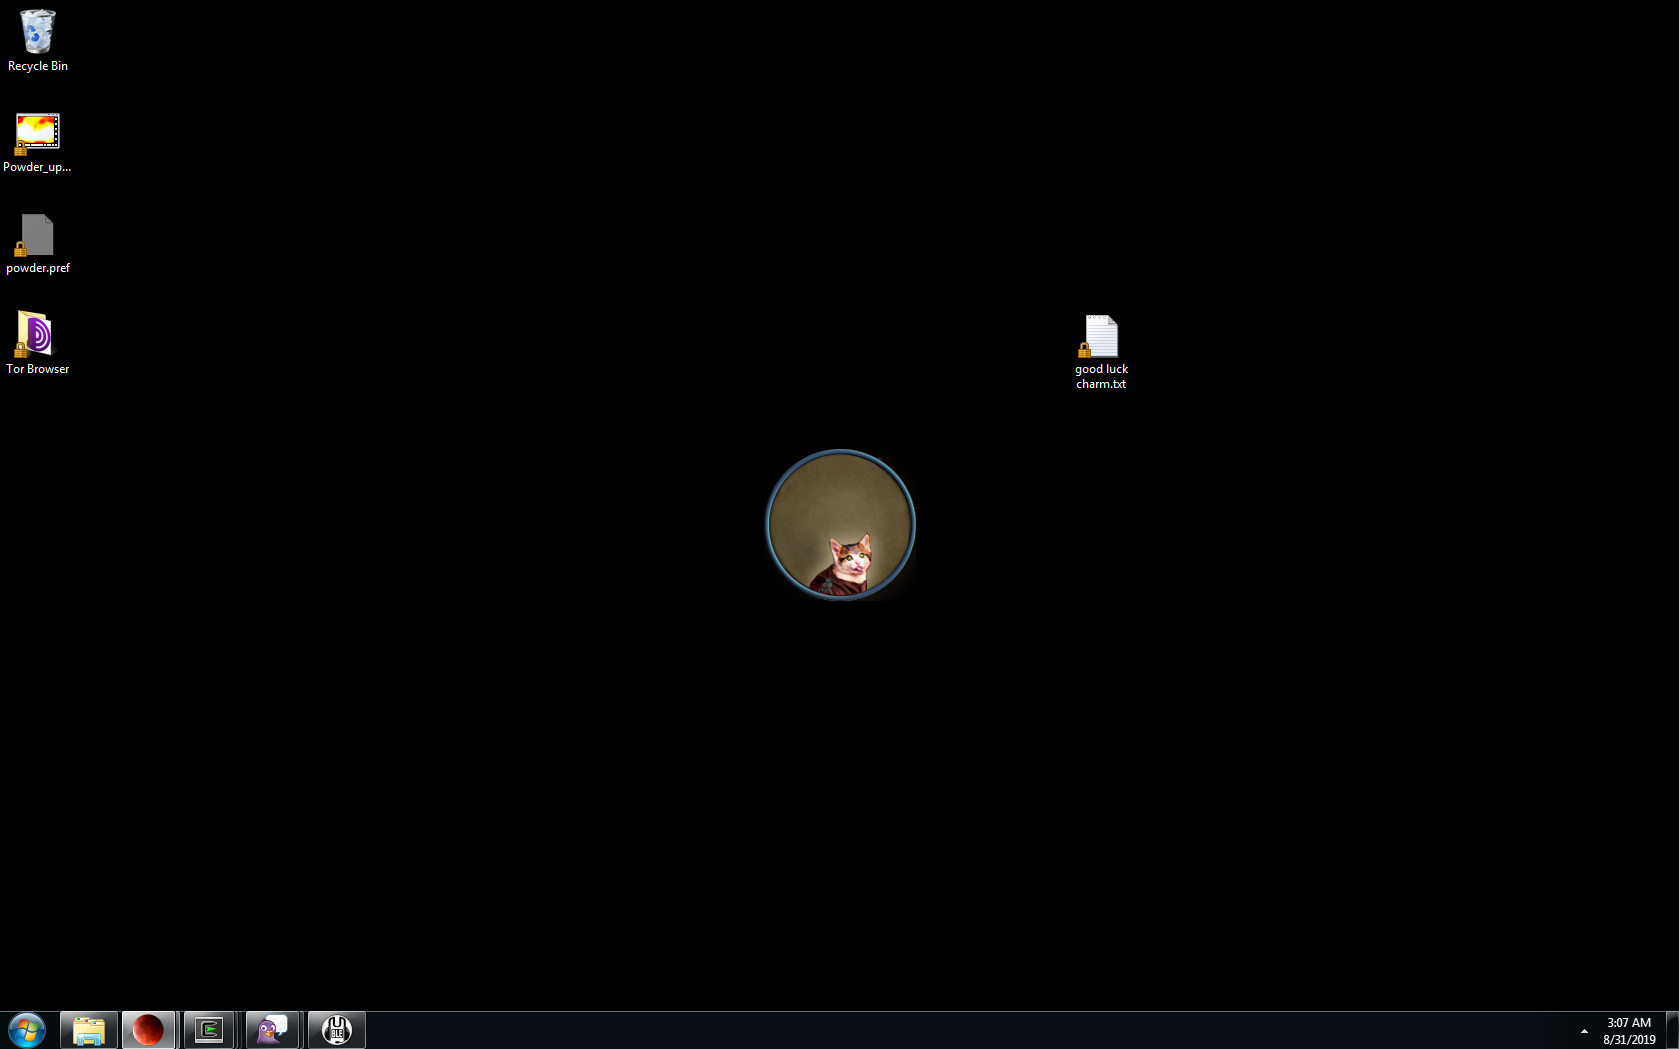This screenshot has width=1679, height=1049.
Task: Click the 'Powder_up...' filename label
Action: (x=37, y=167)
